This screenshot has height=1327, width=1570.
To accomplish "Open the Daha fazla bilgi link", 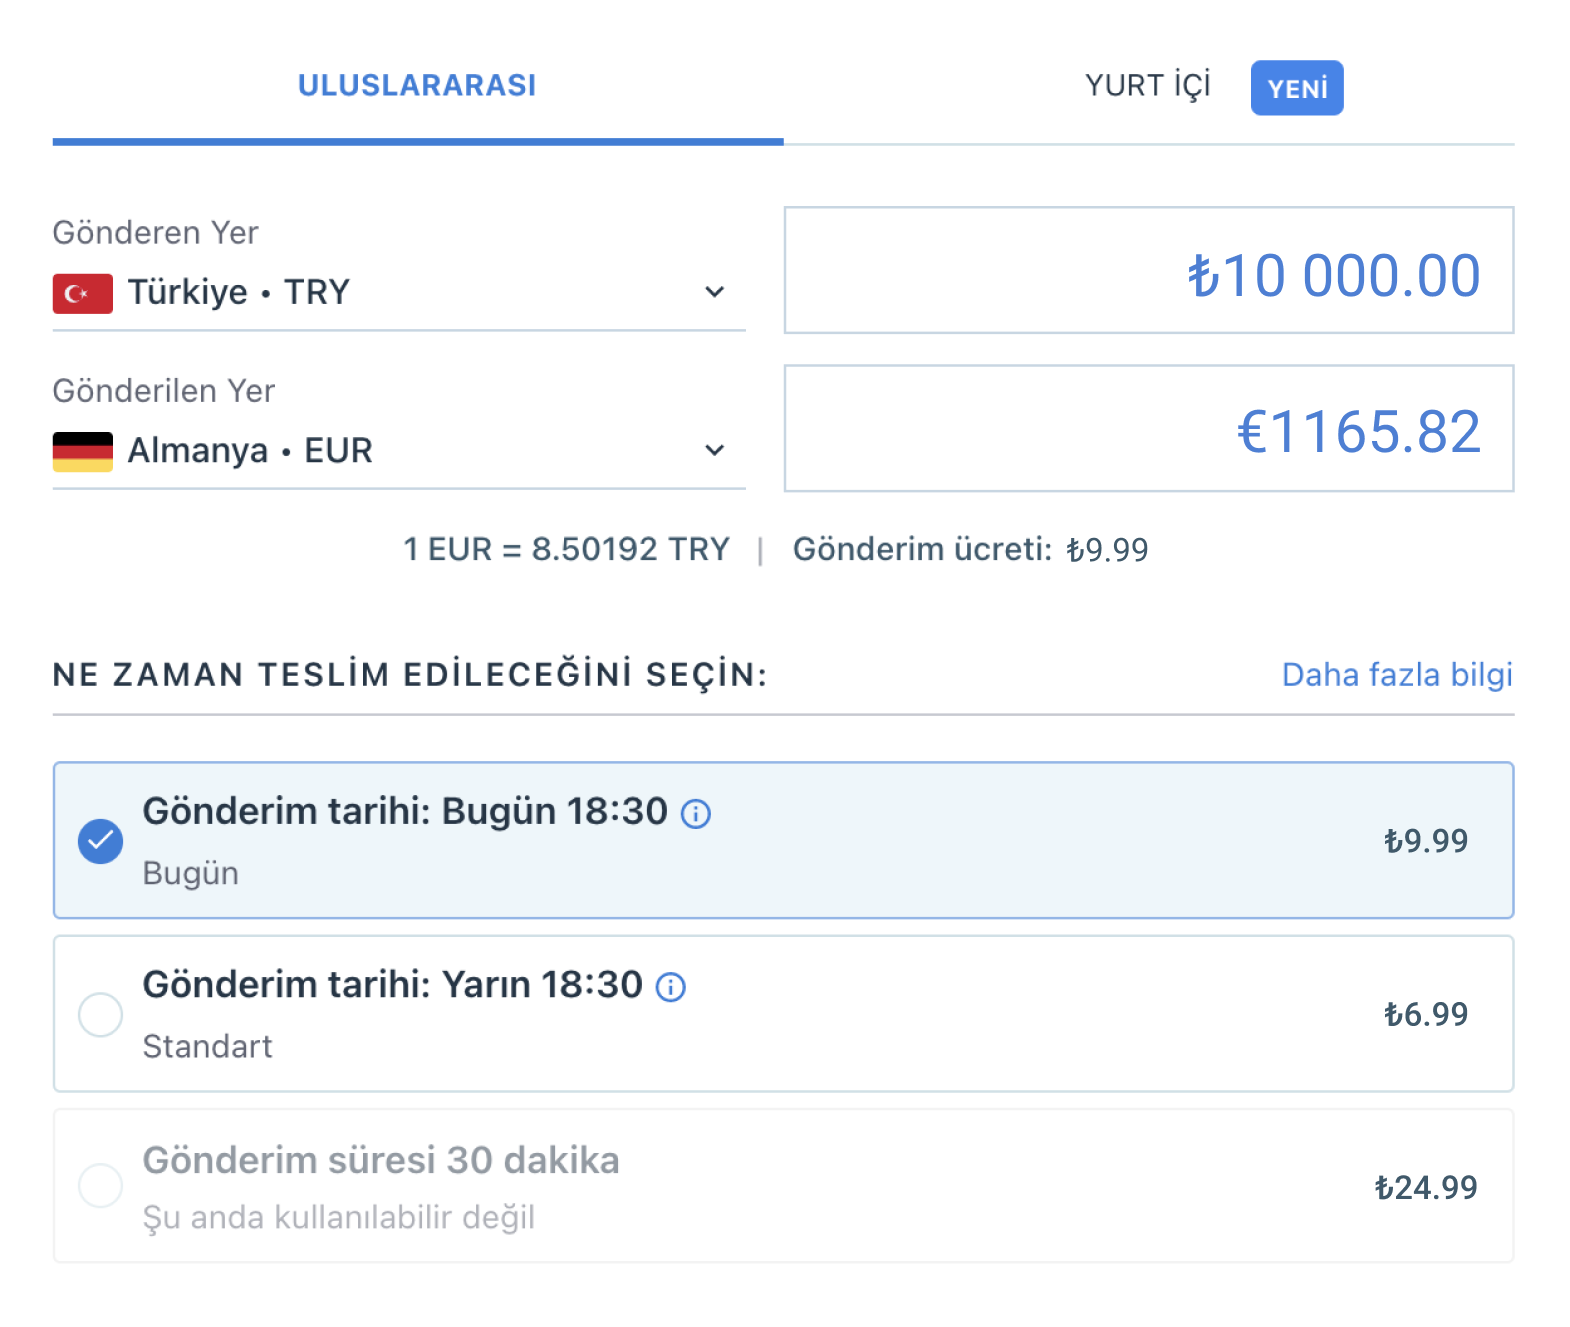I will coord(1396,675).
